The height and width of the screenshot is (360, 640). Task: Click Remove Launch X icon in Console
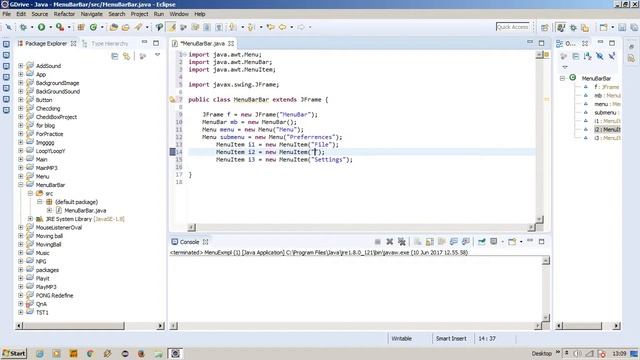(390, 242)
